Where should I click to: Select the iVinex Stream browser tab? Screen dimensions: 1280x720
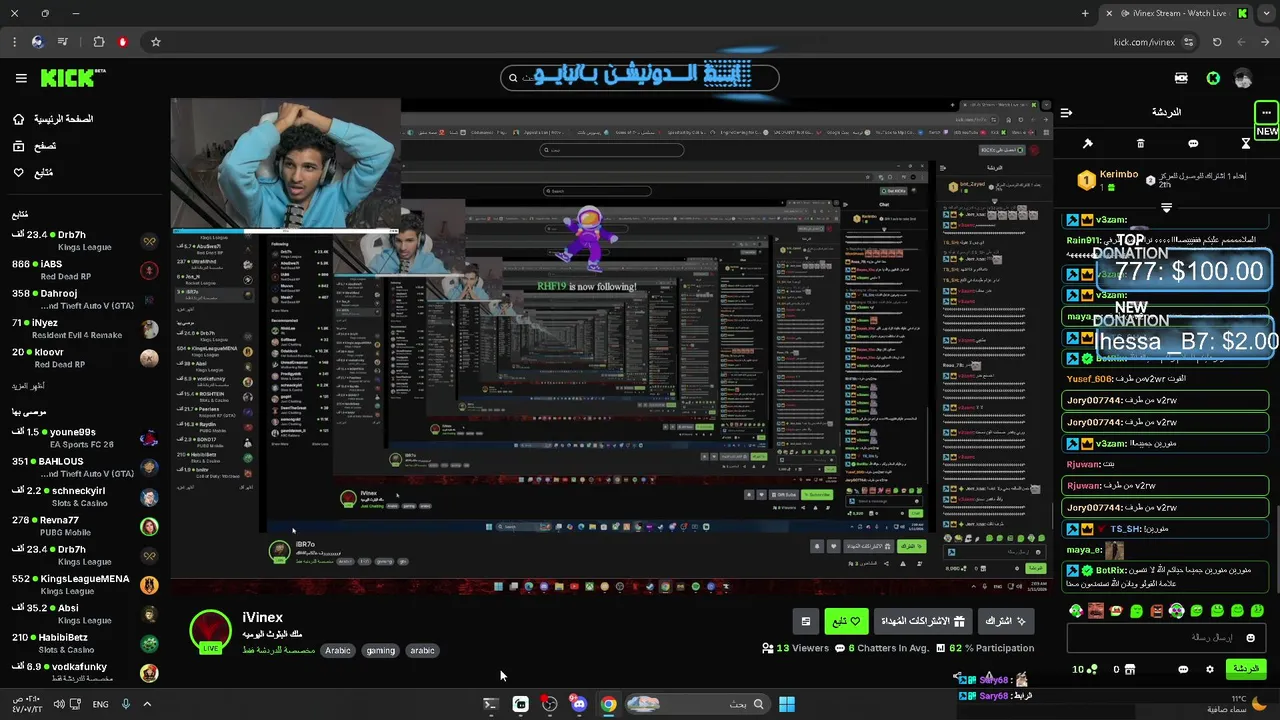[x=1176, y=13]
